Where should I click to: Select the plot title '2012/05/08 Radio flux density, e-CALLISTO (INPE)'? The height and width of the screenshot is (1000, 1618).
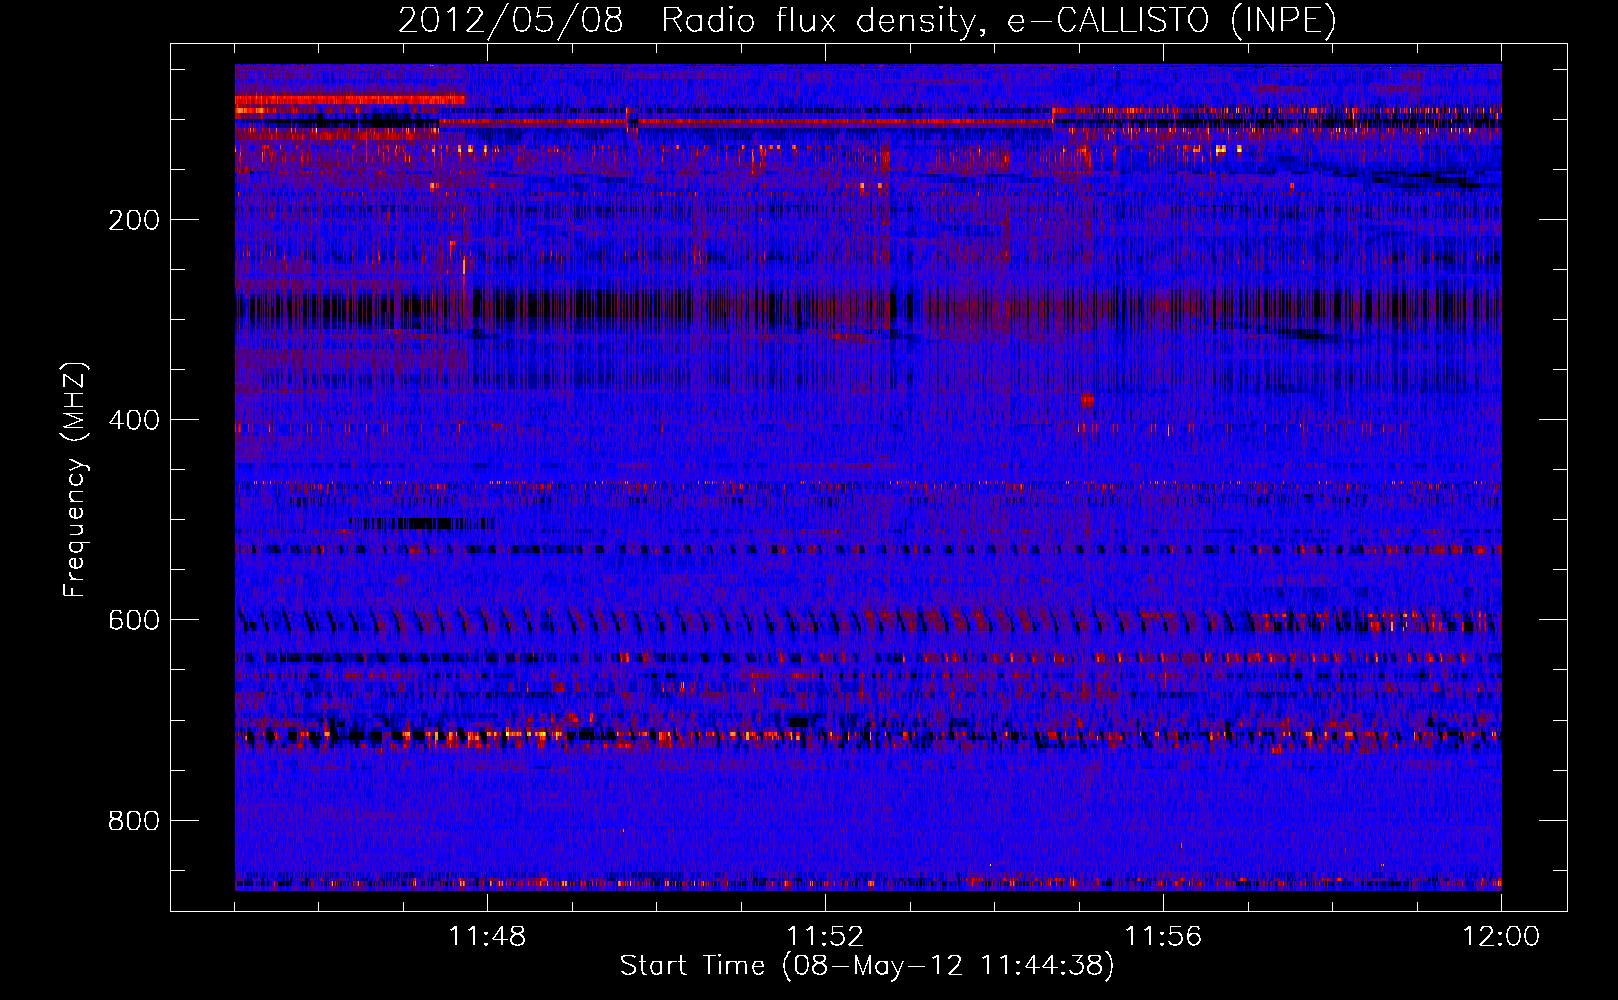pyautogui.click(x=867, y=20)
